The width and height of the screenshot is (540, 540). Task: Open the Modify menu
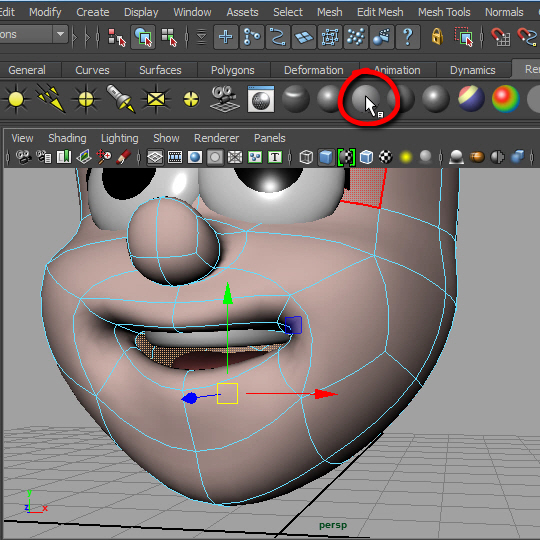pos(45,12)
